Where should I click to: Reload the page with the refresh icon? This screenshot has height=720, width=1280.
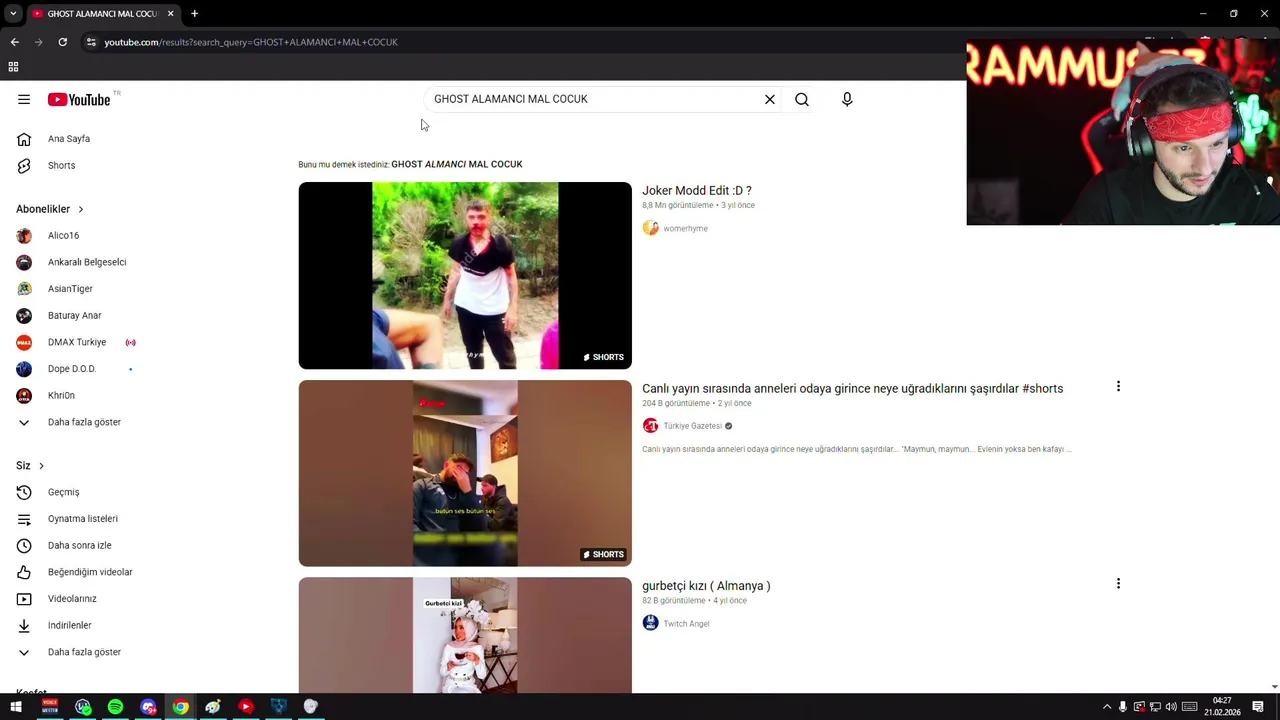(62, 42)
